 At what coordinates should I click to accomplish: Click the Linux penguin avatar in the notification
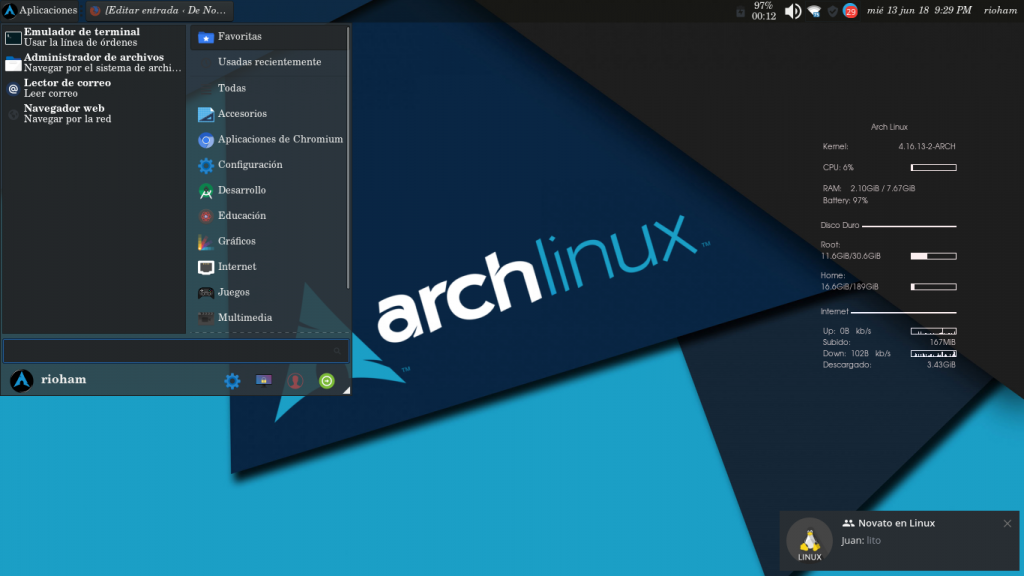click(x=809, y=540)
